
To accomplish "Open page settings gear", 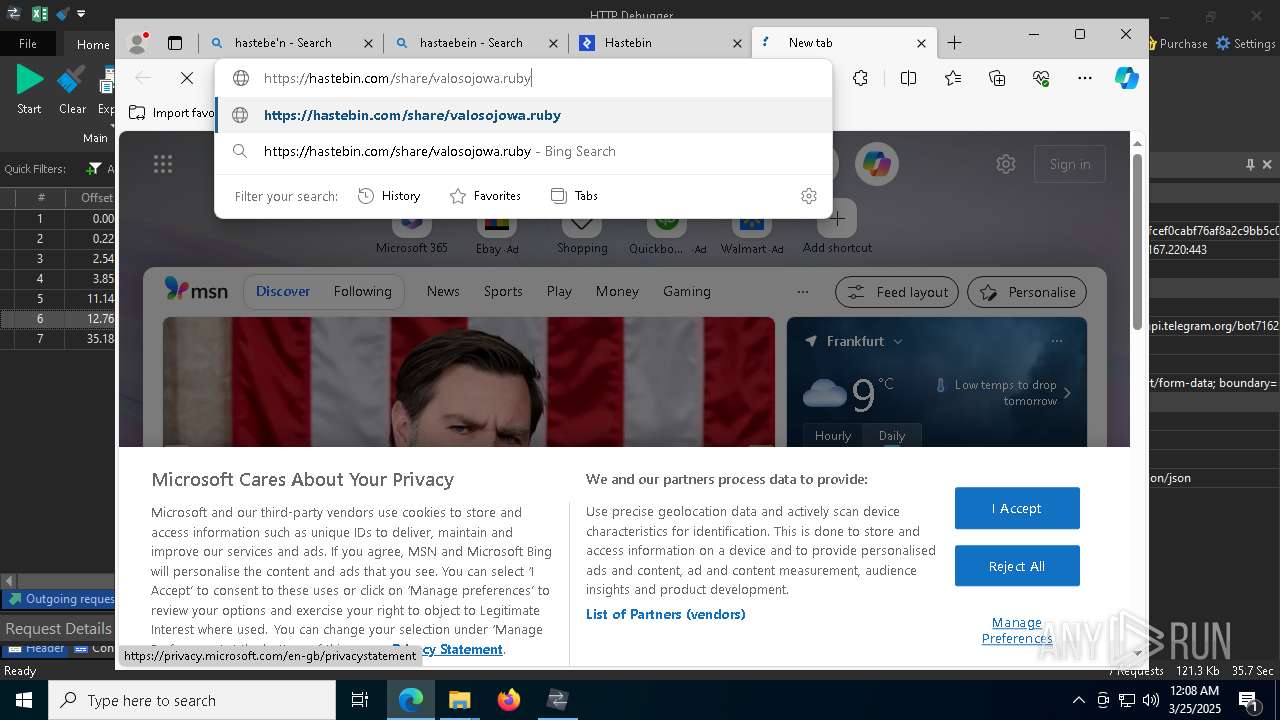I will 1006,164.
